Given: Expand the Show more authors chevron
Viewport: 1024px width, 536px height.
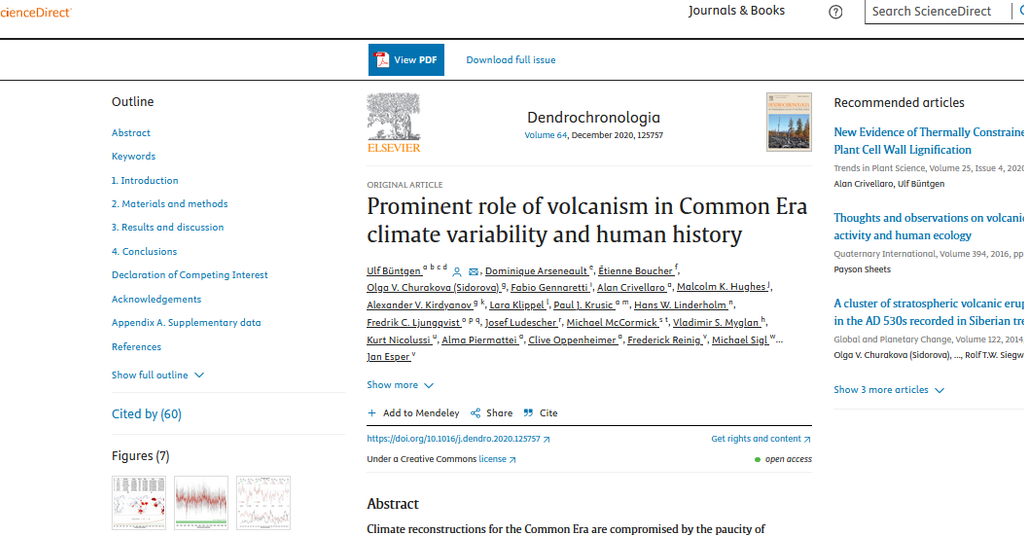Looking at the screenshot, I should click(x=429, y=385).
